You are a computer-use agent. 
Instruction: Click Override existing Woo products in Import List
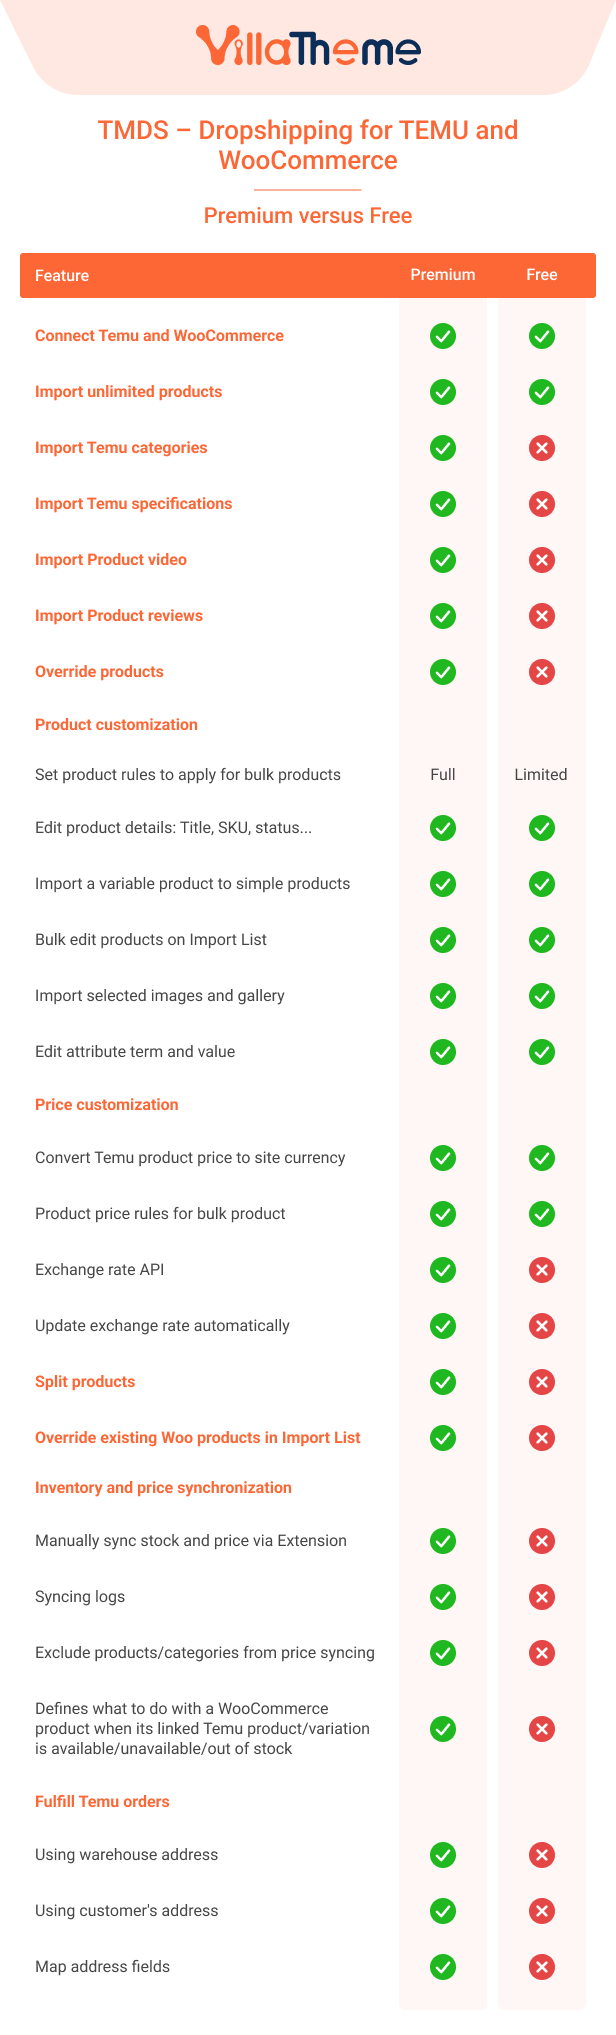point(198,1438)
